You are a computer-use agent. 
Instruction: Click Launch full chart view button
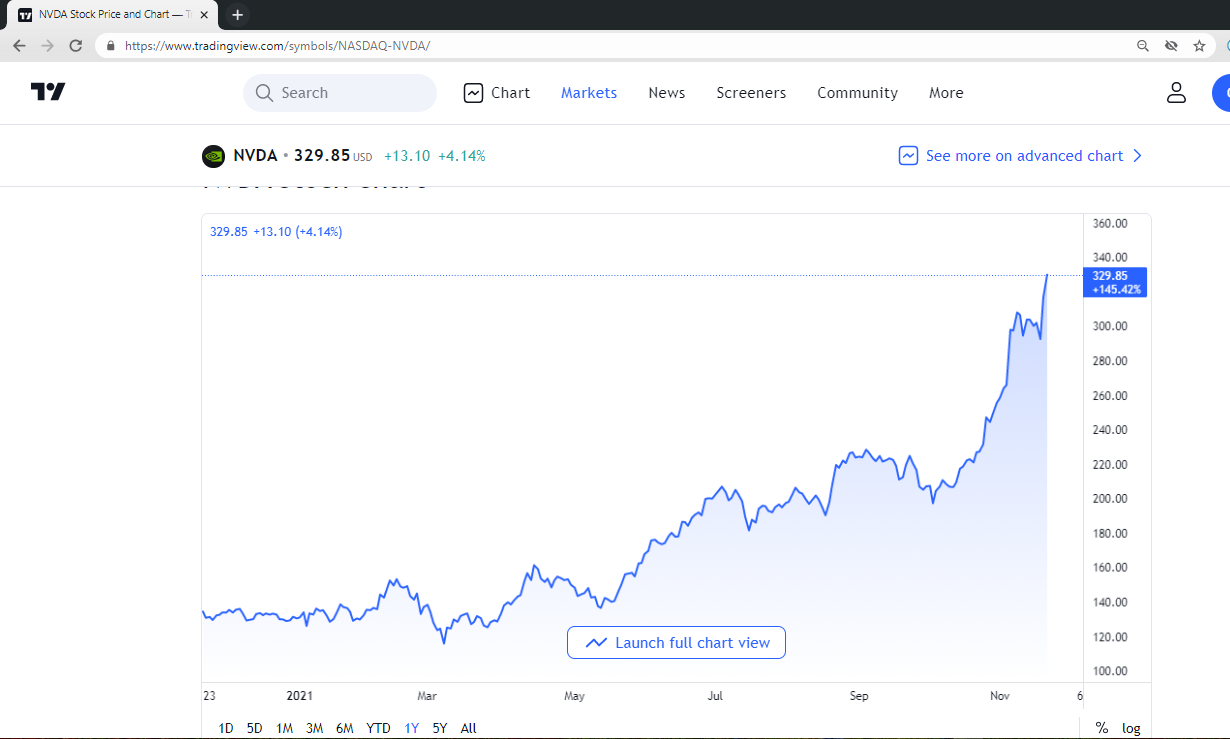pyautogui.click(x=676, y=643)
